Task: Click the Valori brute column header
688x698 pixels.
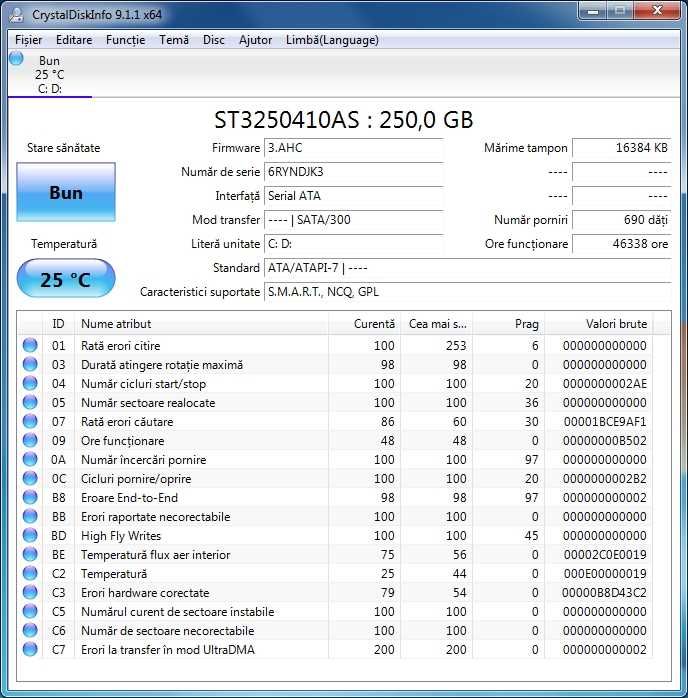Action: coord(599,324)
